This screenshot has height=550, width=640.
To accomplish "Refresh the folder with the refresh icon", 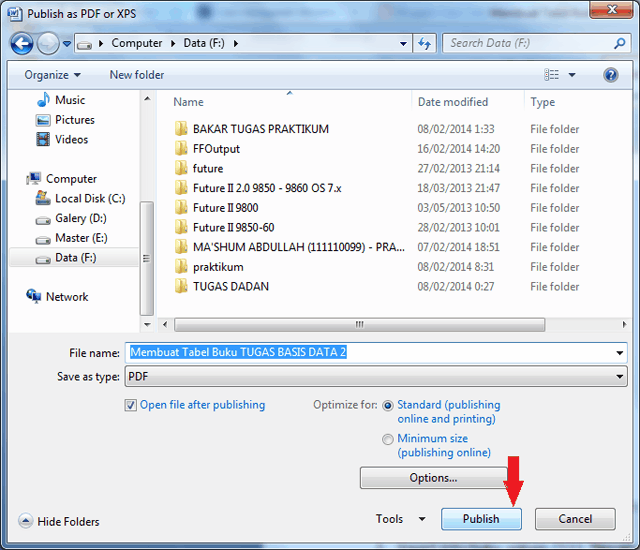I will click(x=424, y=43).
